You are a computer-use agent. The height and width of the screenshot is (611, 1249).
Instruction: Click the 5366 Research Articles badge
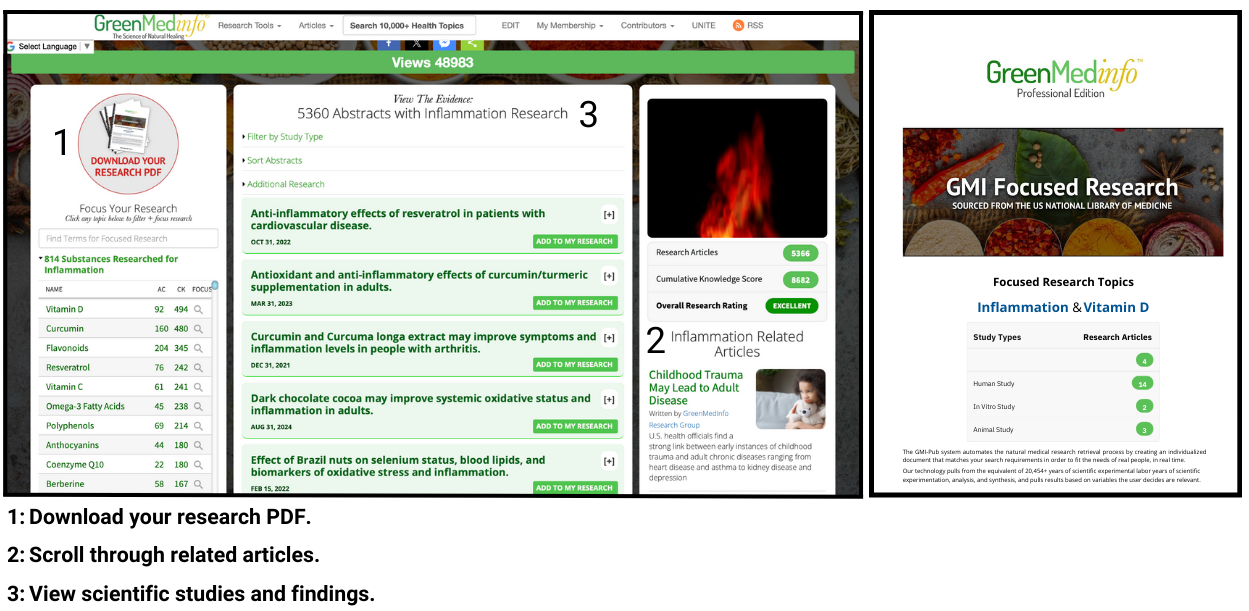[x=800, y=253]
